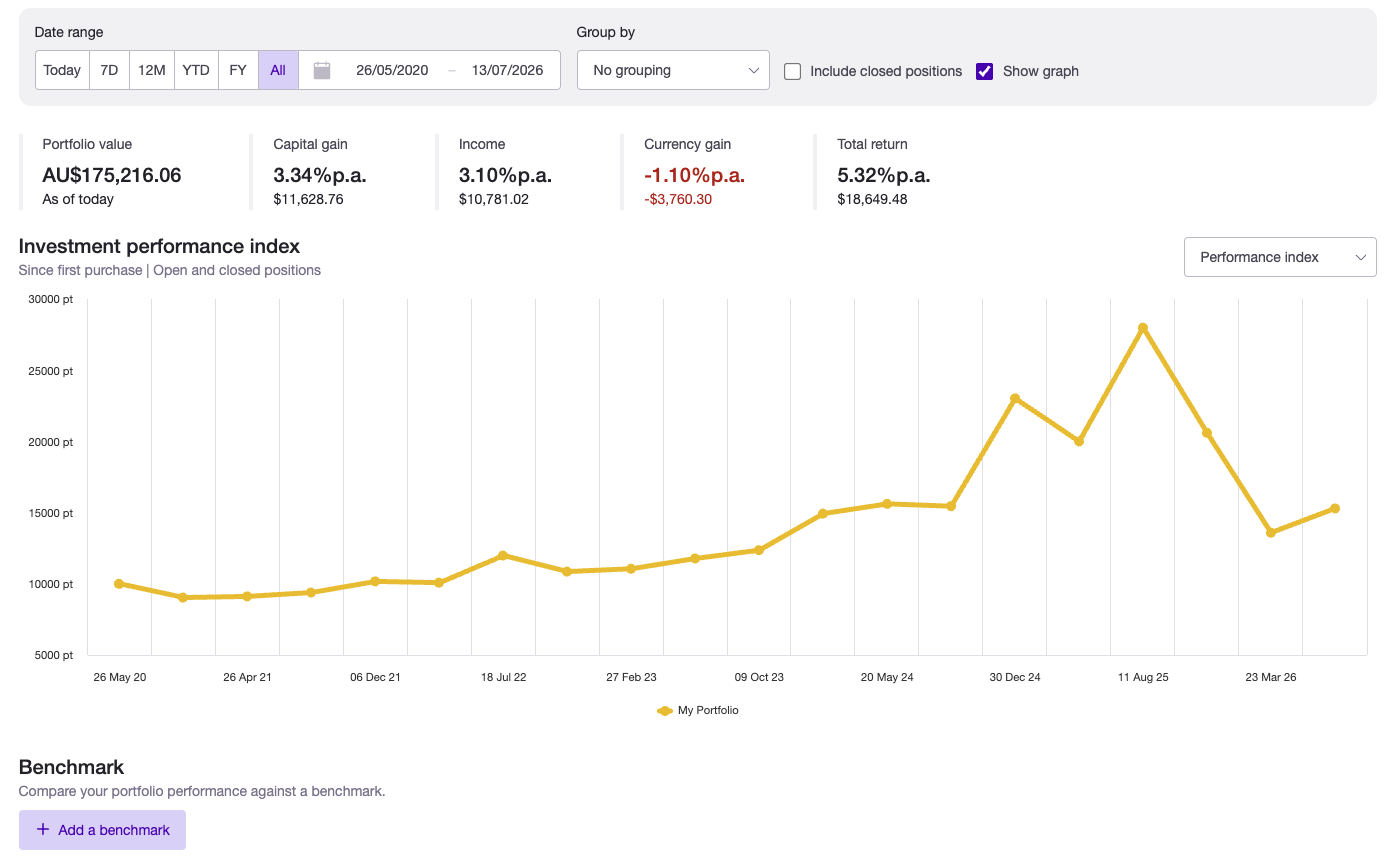Viewport: 1394px width, 857px height.
Task: Click the end date field 13/07/2026
Action: pyautogui.click(x=508, y=70)
